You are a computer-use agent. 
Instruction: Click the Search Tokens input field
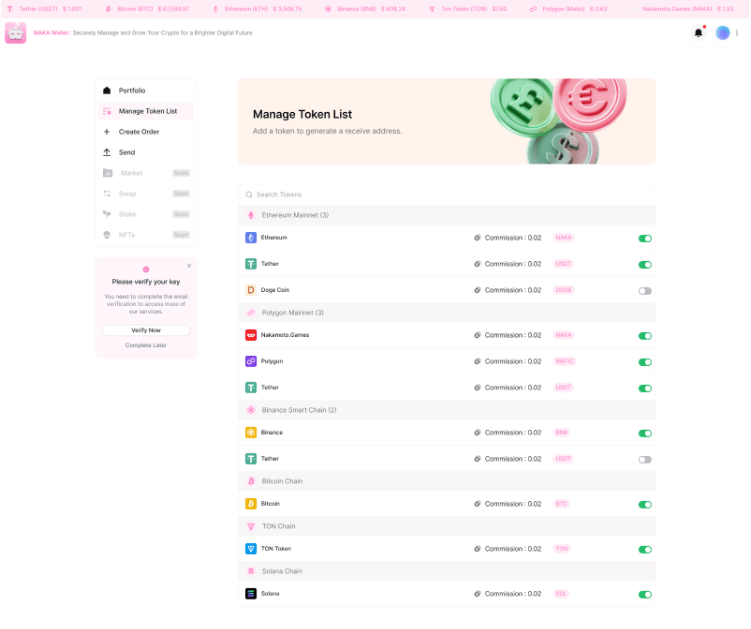(x=445, y=194)
